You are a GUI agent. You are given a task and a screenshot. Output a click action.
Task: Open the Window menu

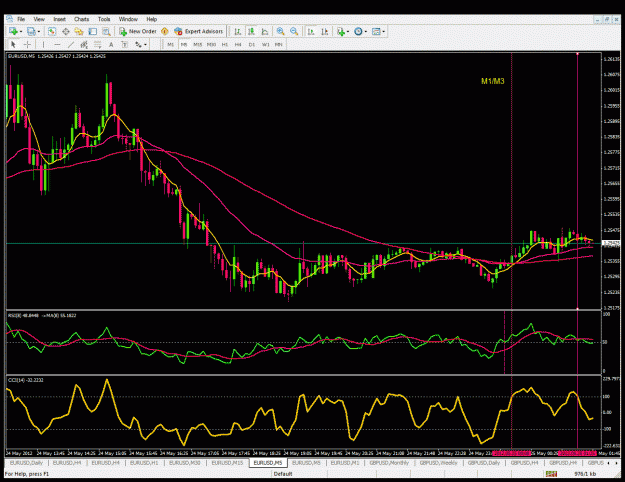(x=128, y=19)
